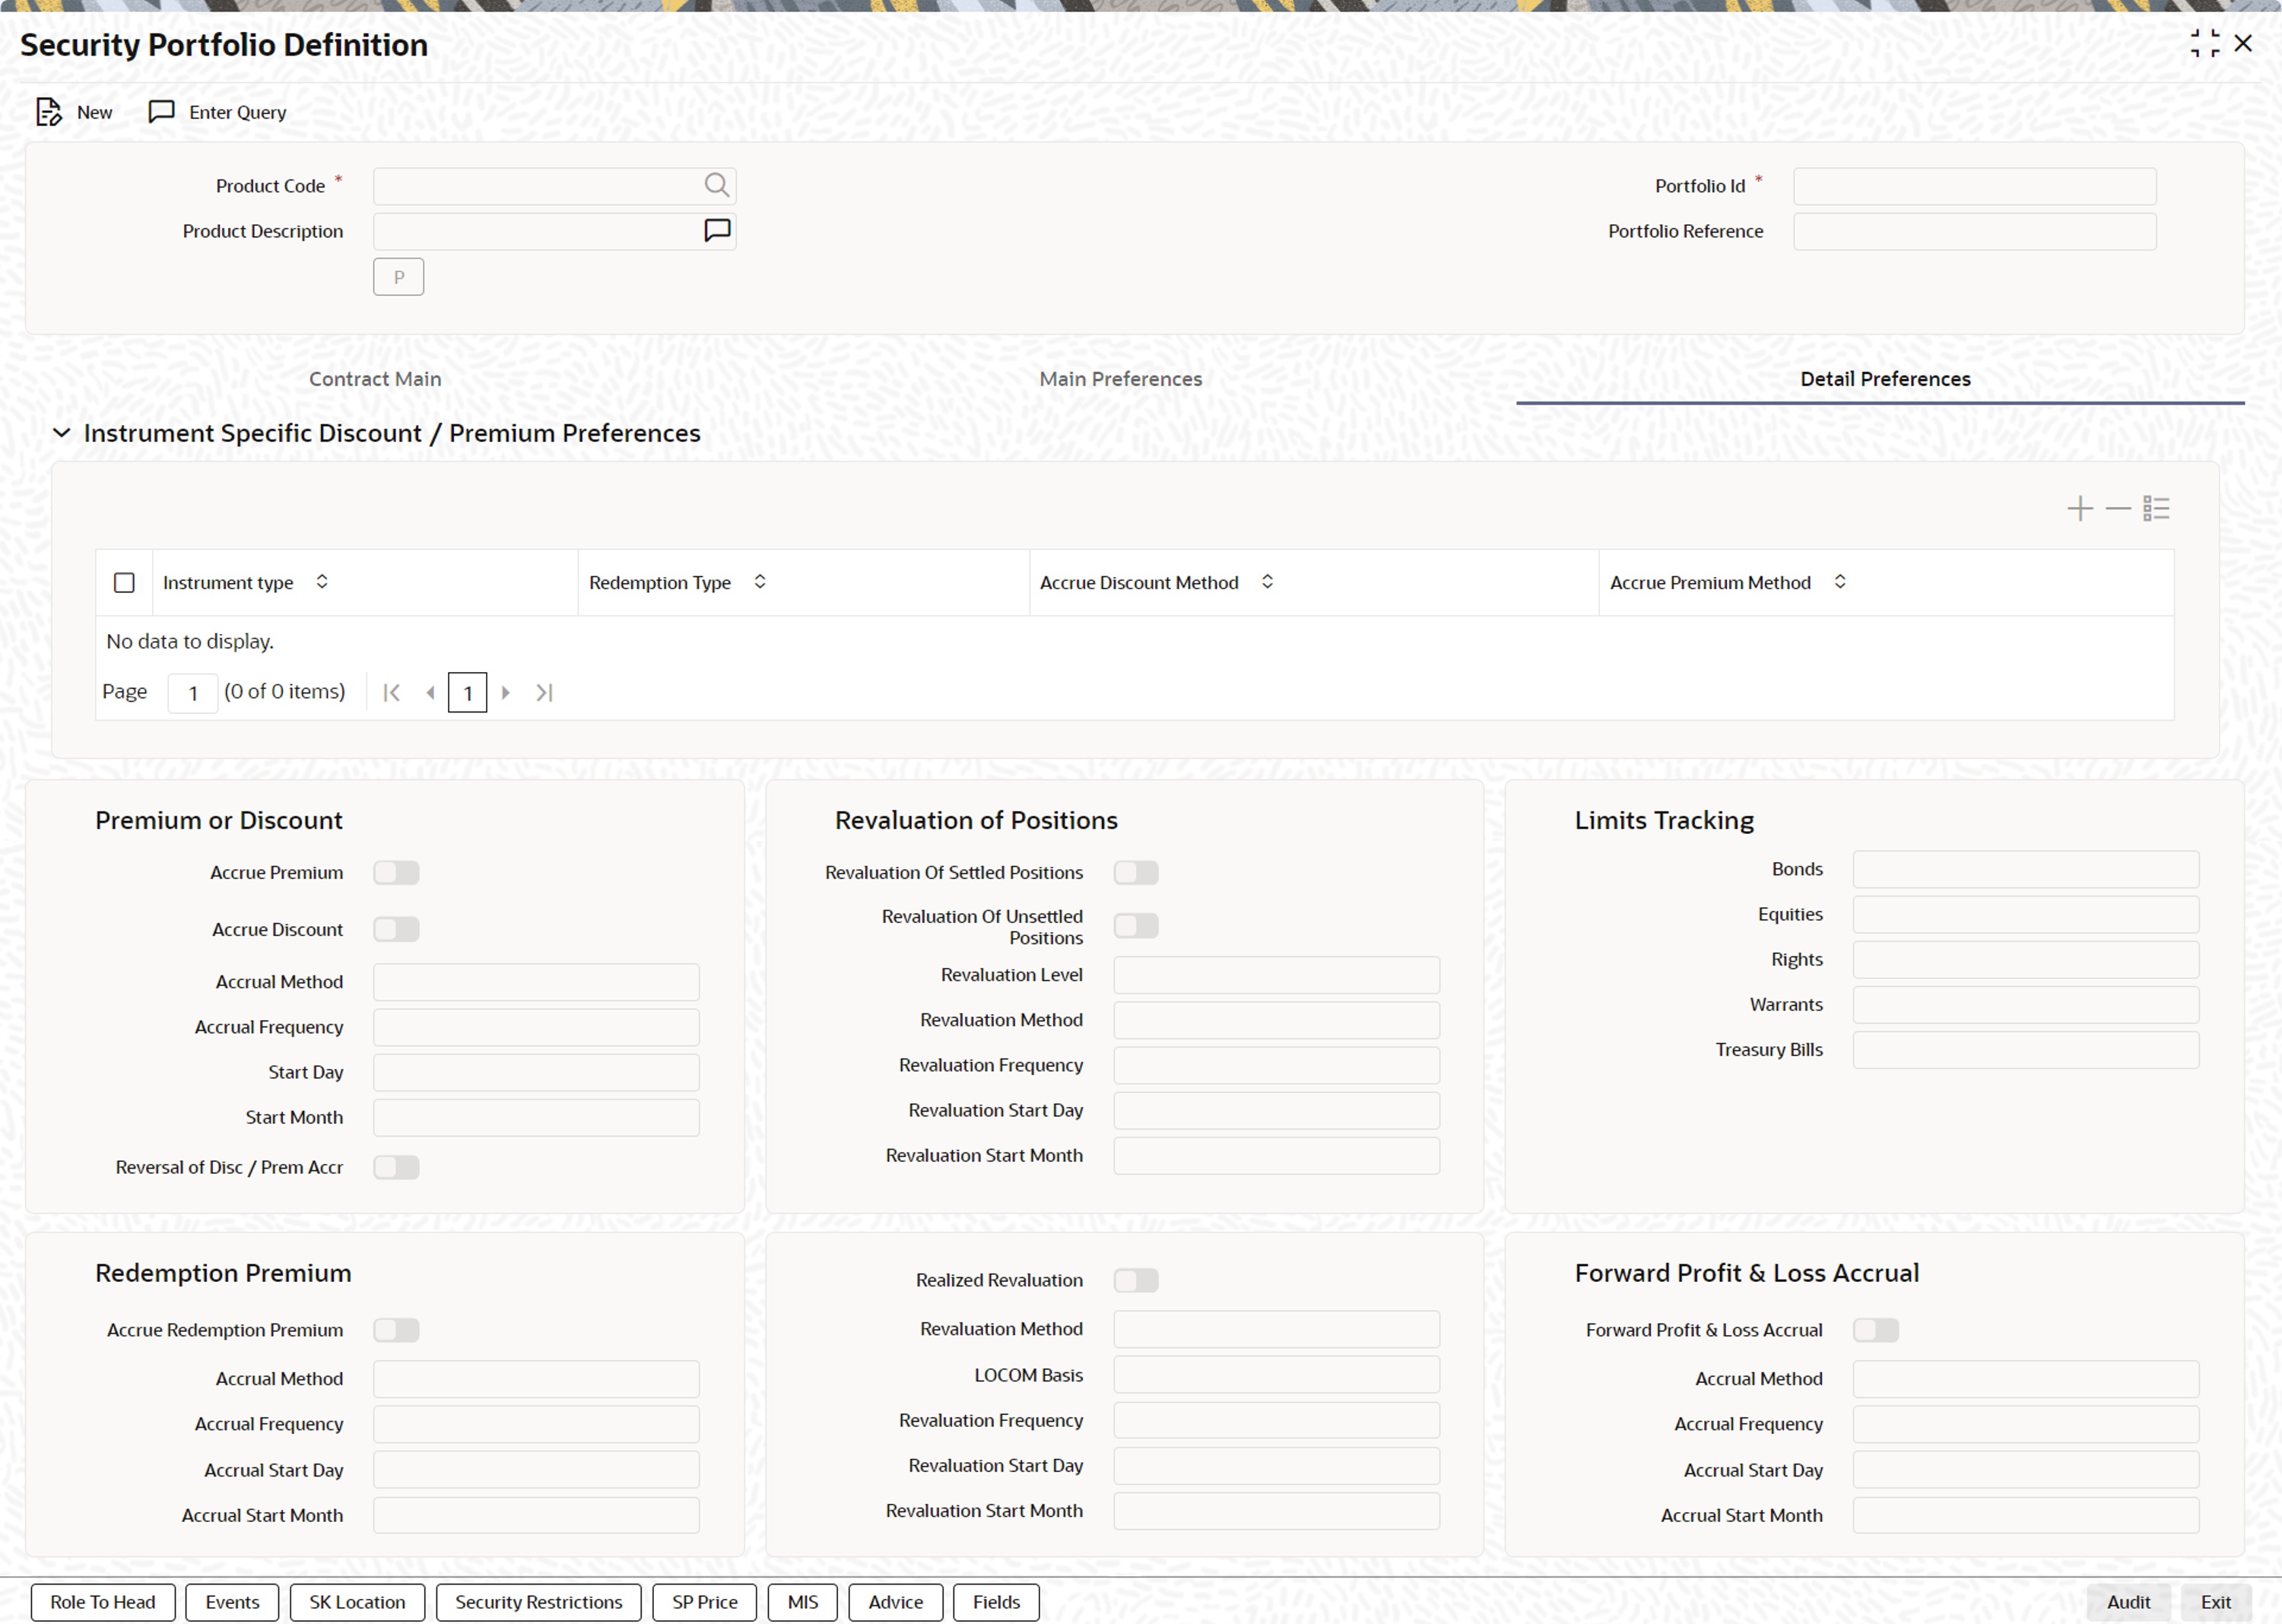Add a row with the plus icon

(x=2079, y=508)
